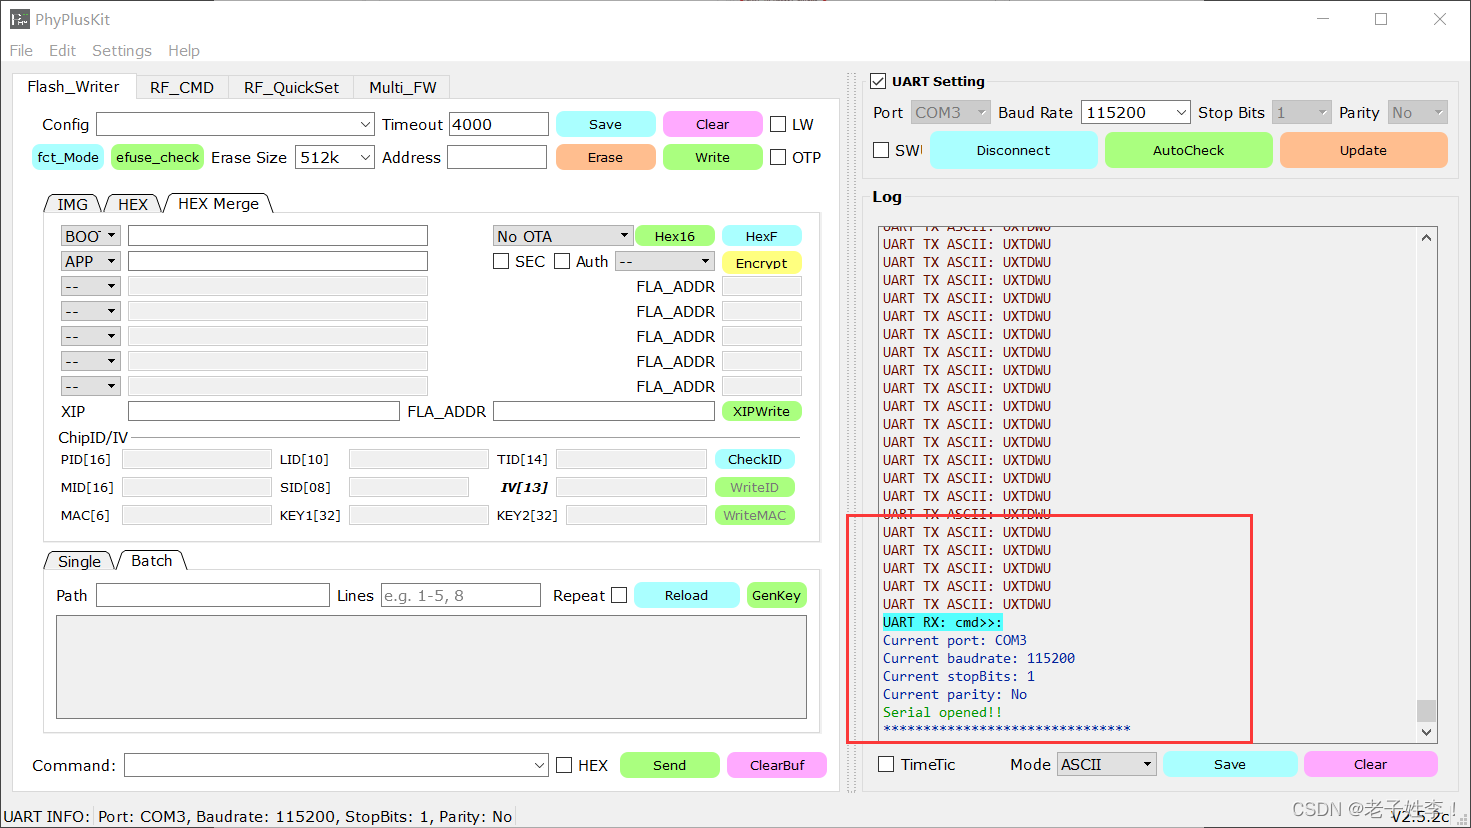Click the CheckID button

(755, 459)
